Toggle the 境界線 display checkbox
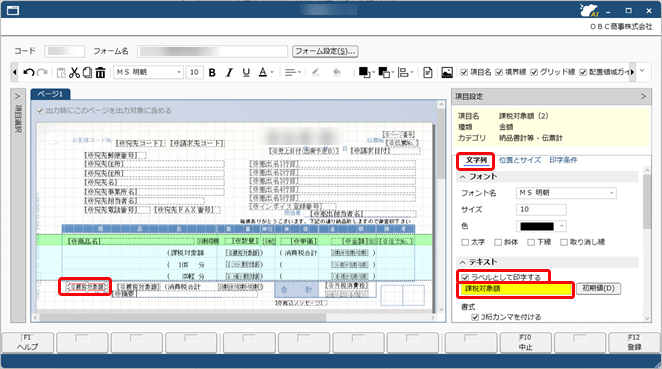Screen dimensions: 662x369 click(x=499, y=73)
